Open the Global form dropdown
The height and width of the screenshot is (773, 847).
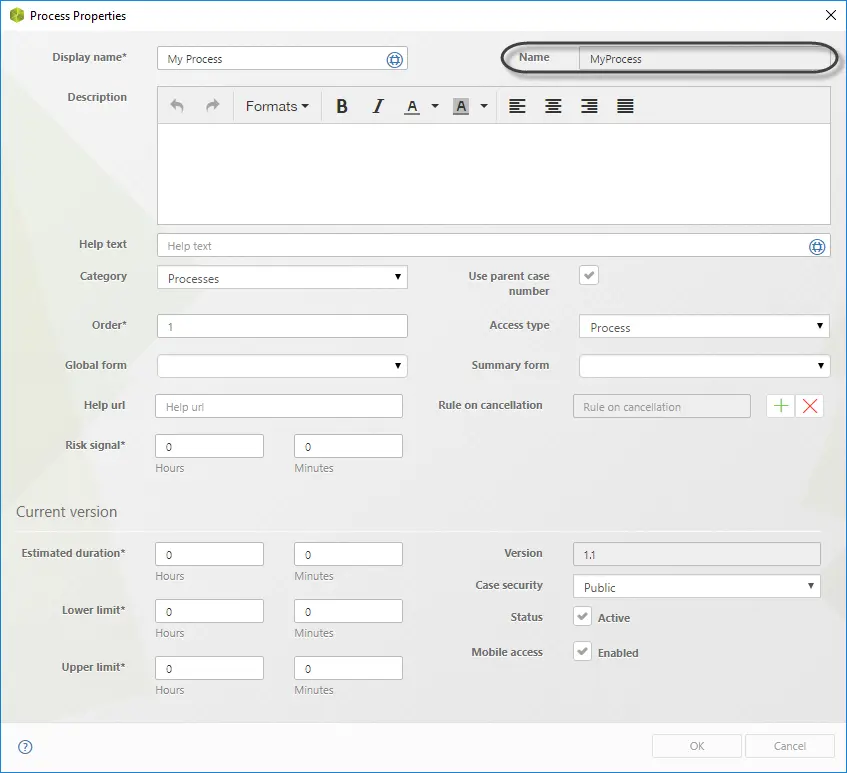(x=282, y=366)
